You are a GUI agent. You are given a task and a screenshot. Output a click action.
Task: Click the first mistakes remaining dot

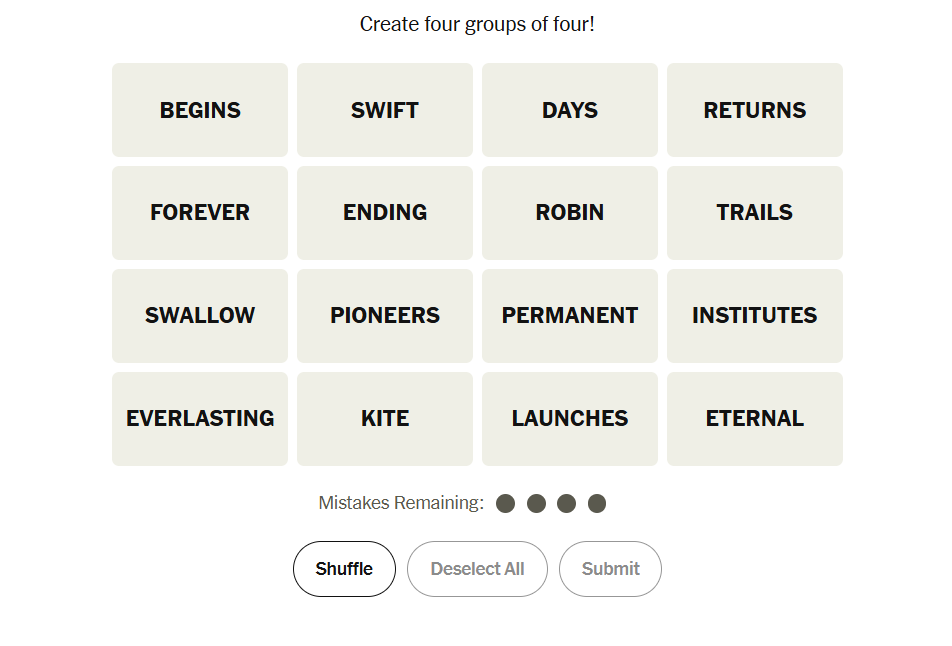(506, 503)
